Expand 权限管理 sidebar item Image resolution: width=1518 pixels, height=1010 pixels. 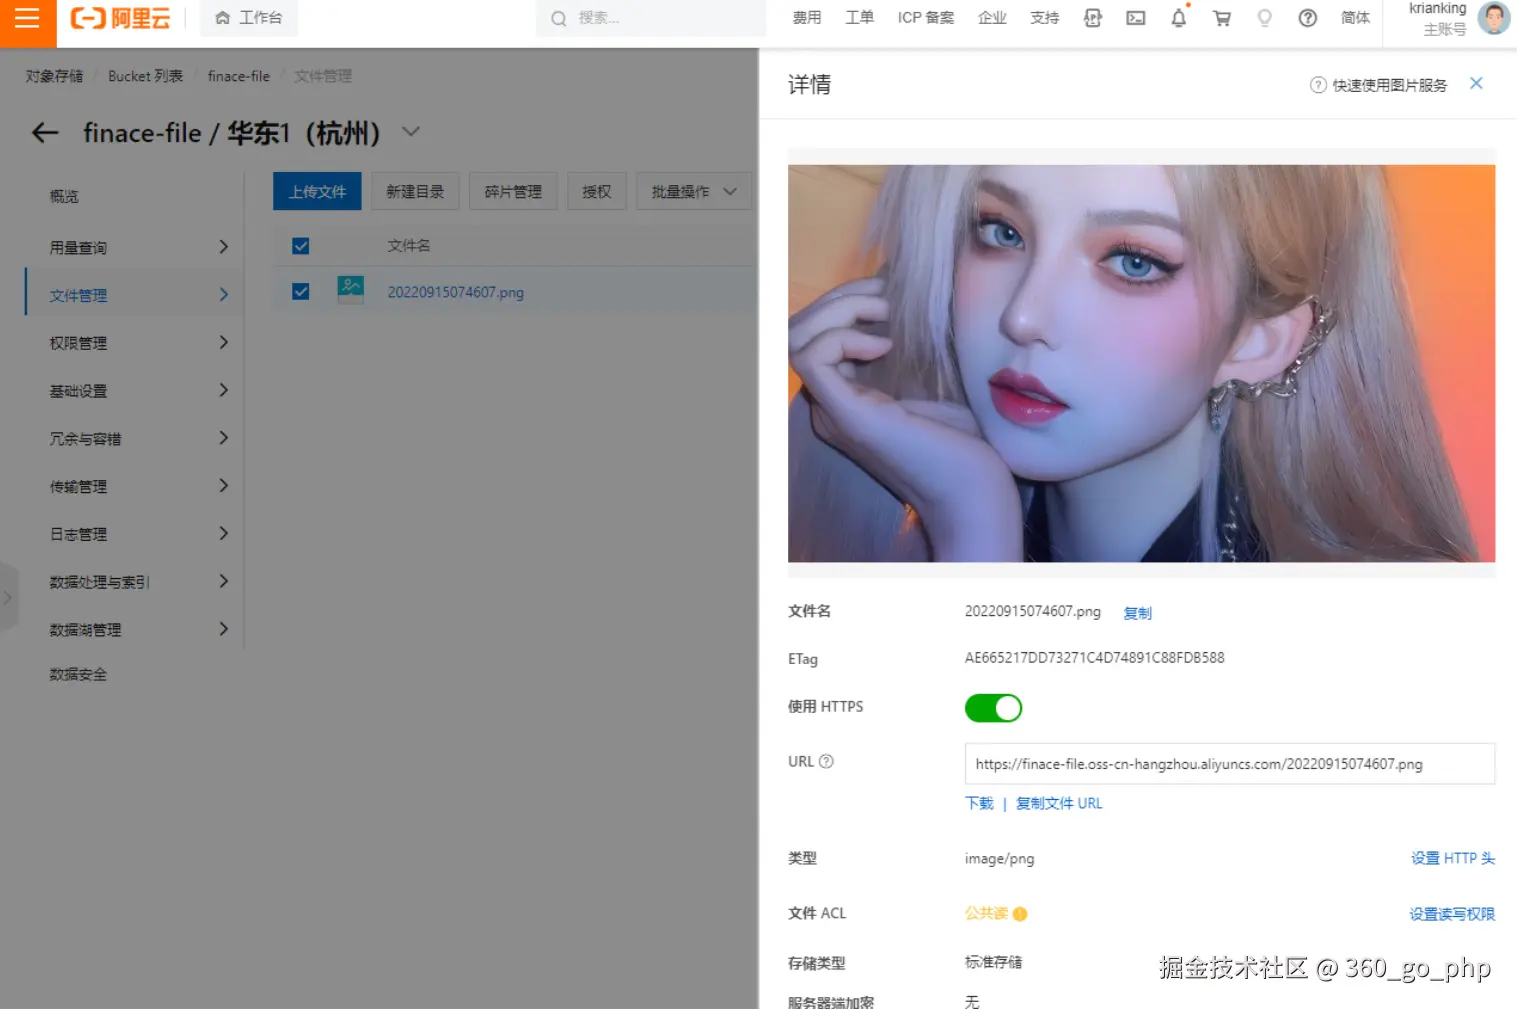click(x=135, y=343)
